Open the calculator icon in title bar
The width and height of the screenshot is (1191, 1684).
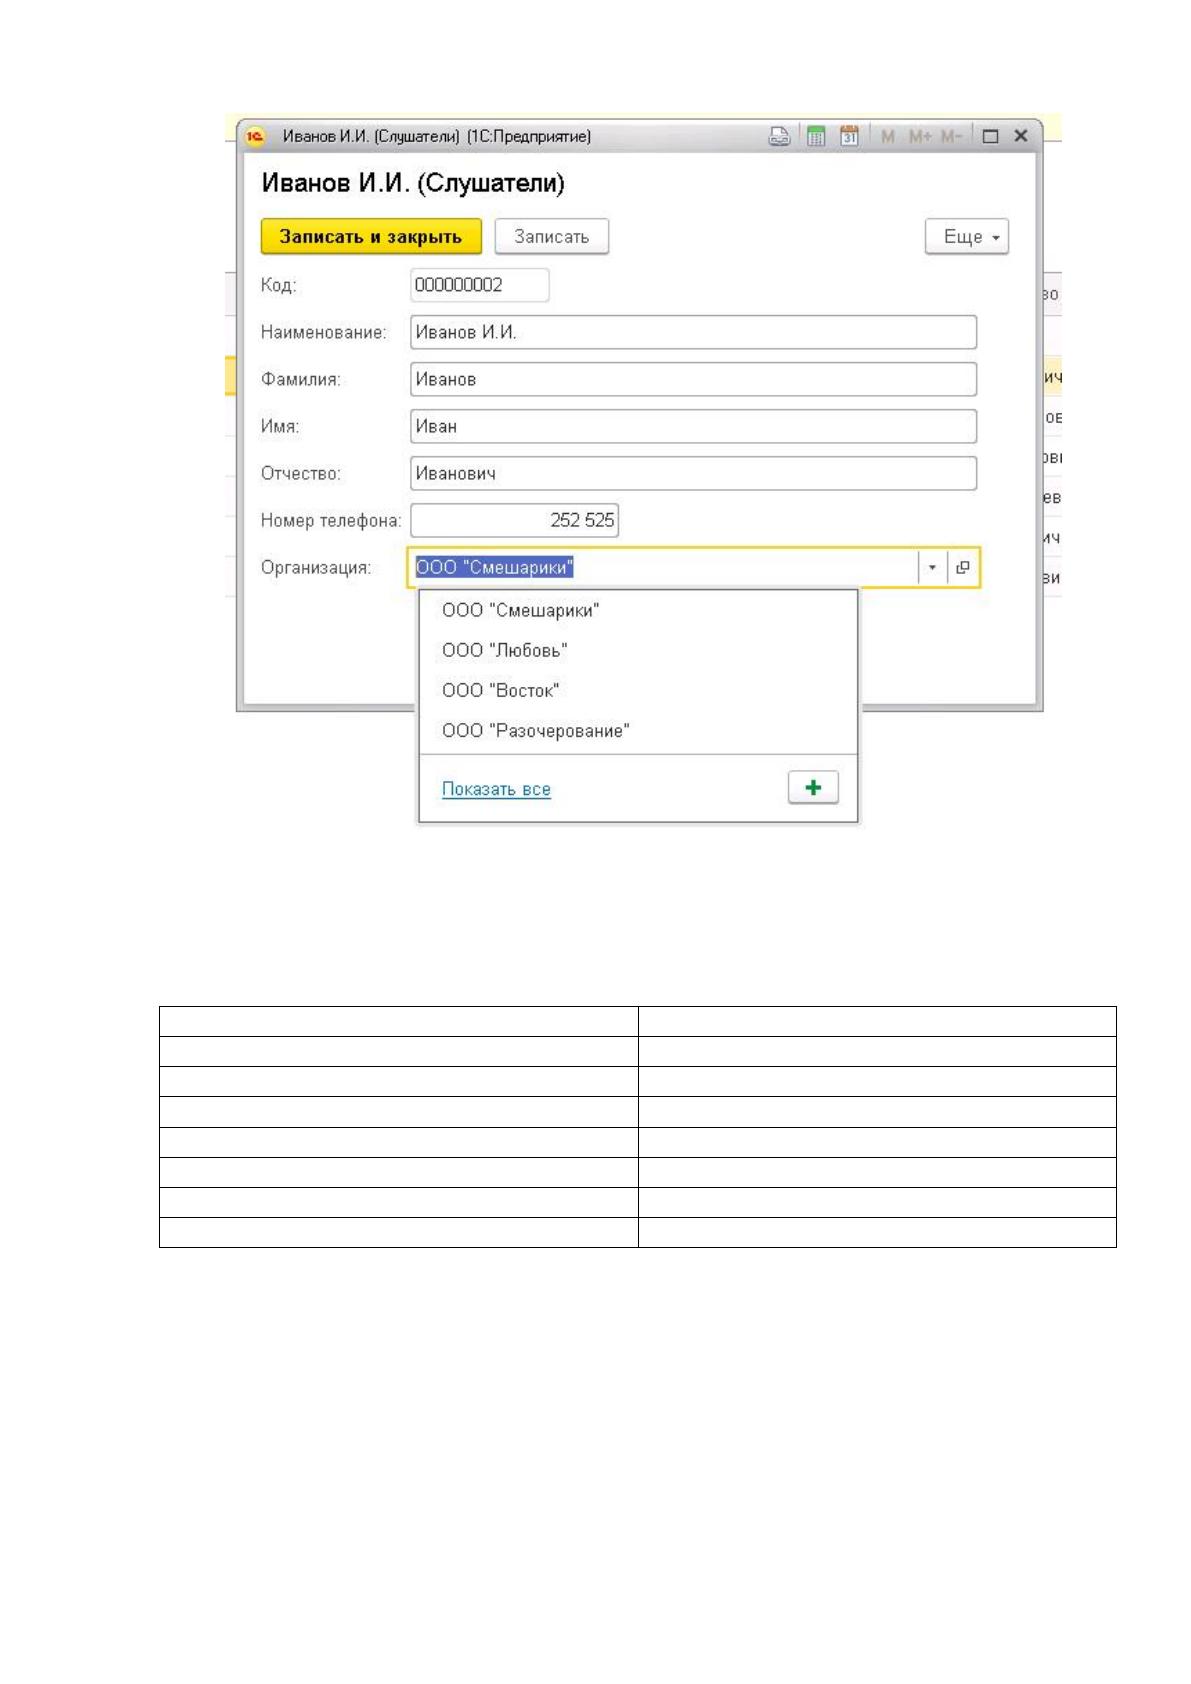[x=816, y=136]
